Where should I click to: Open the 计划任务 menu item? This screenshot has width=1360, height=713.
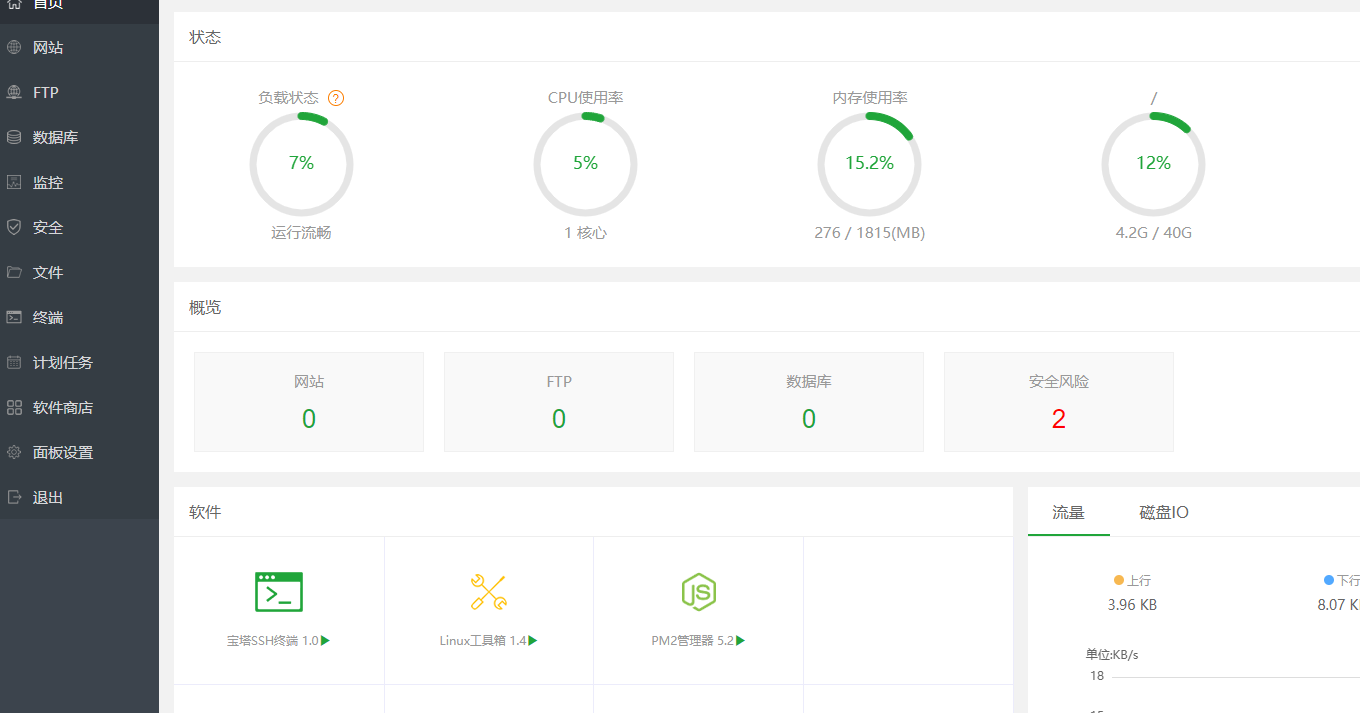point(79,362)
